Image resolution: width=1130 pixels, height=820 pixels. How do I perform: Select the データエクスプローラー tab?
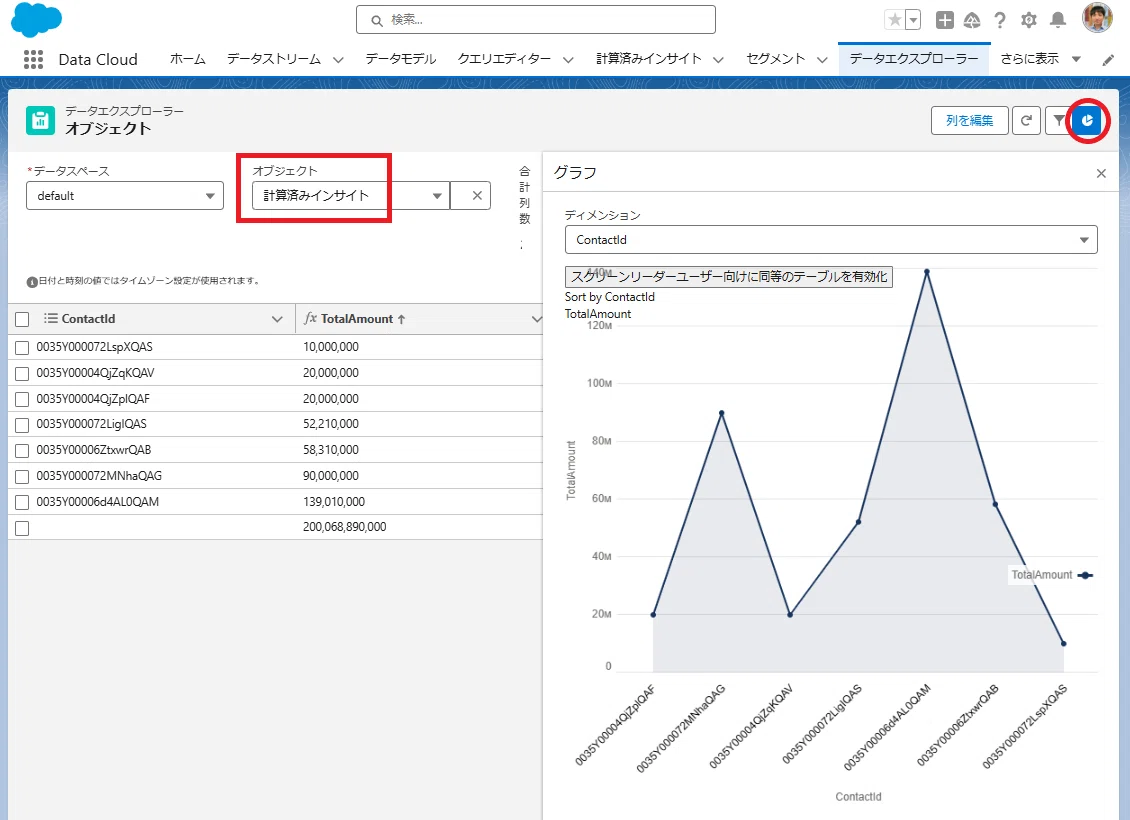point(914,59)
